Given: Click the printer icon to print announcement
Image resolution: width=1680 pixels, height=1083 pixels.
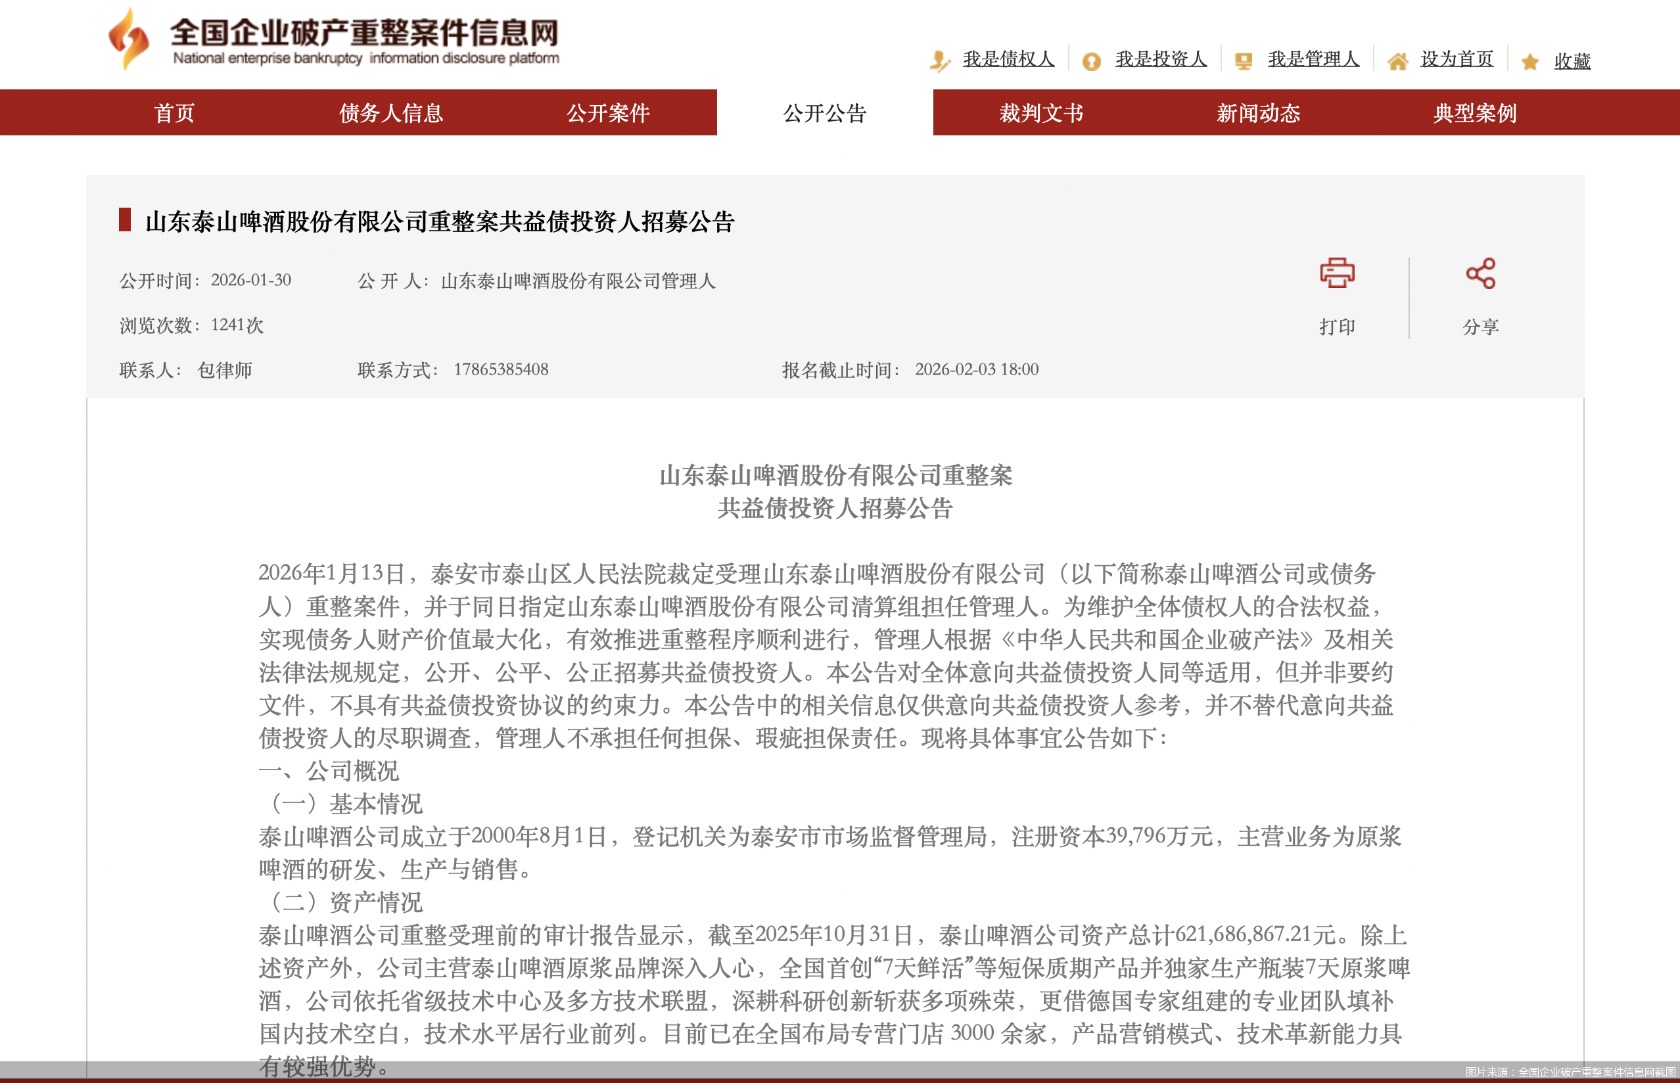Looking at the screenshot, I should [x=1340, y=272].
